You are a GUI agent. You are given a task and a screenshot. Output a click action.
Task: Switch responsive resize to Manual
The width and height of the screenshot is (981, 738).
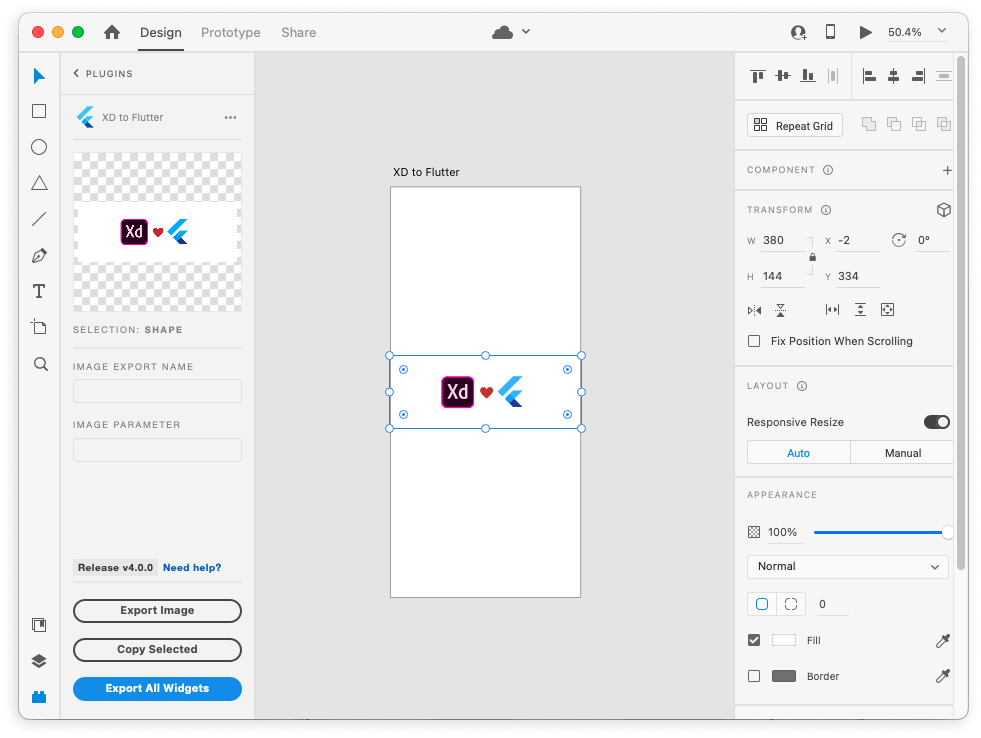(x=902, y=453)
